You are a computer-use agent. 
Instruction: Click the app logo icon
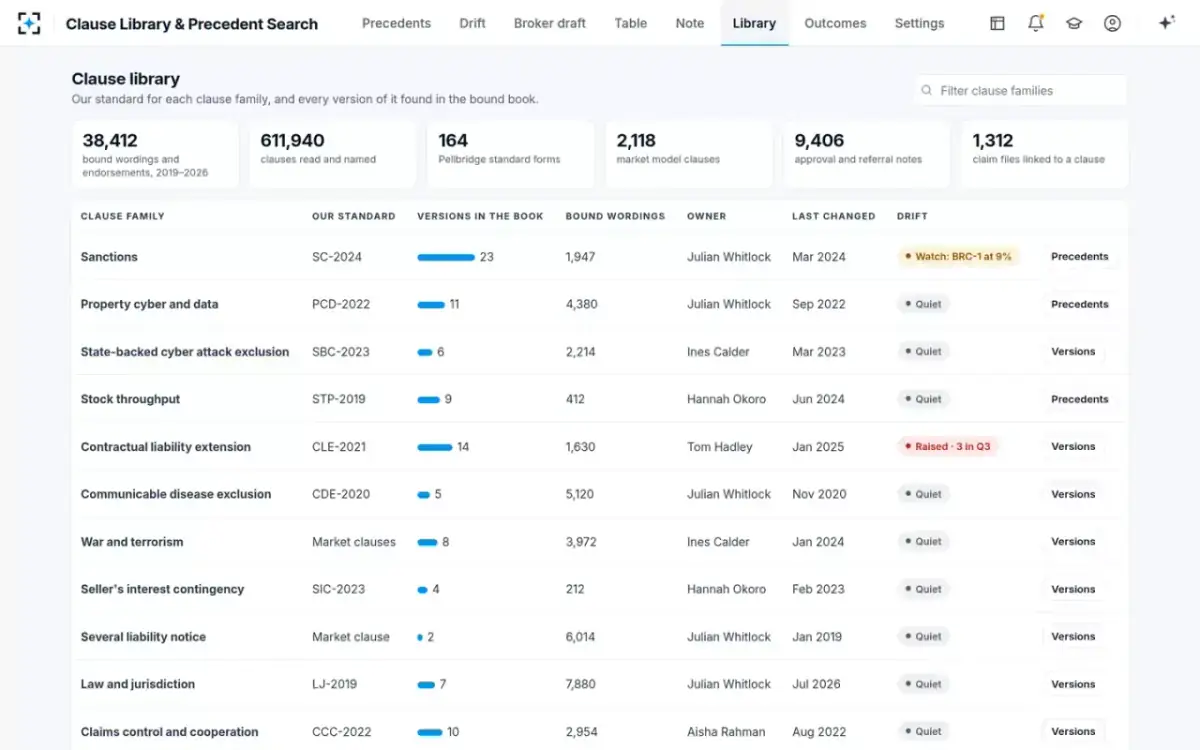pyautogui.click(x=29, y=23)
